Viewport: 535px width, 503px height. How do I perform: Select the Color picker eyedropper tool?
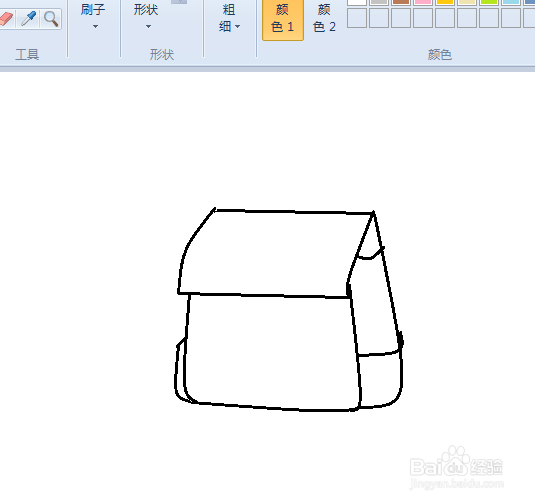pyautogui.click(x=29, y=19)
